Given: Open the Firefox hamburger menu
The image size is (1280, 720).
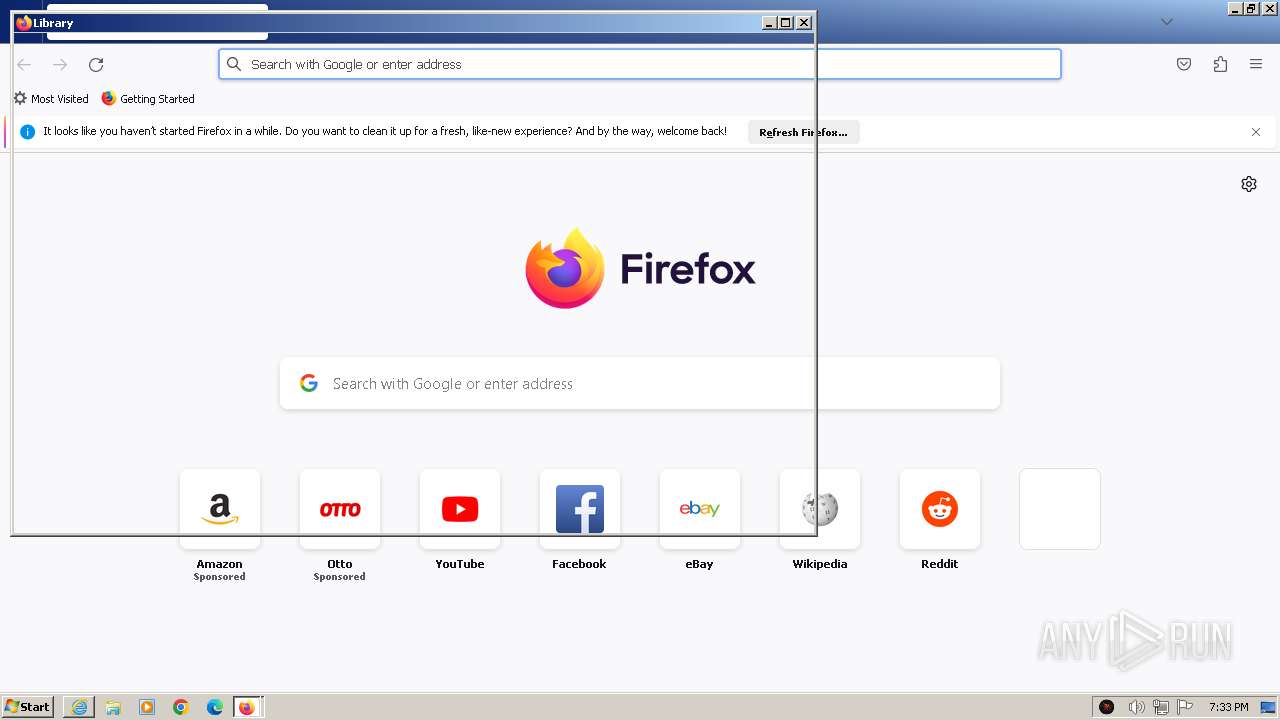Looking at the screenshot, I should point(1256,64).
